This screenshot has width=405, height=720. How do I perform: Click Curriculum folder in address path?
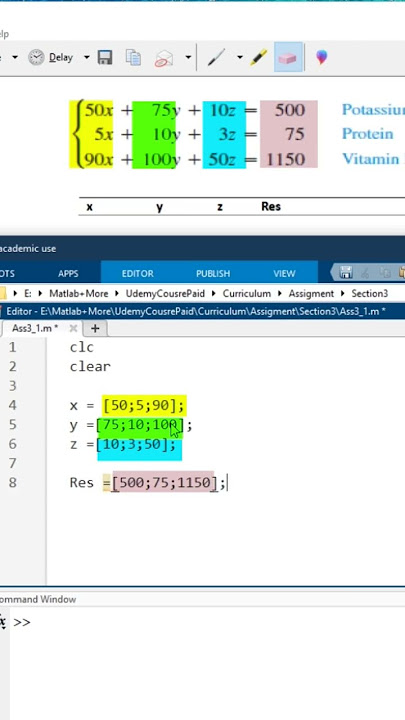point(247,293)
